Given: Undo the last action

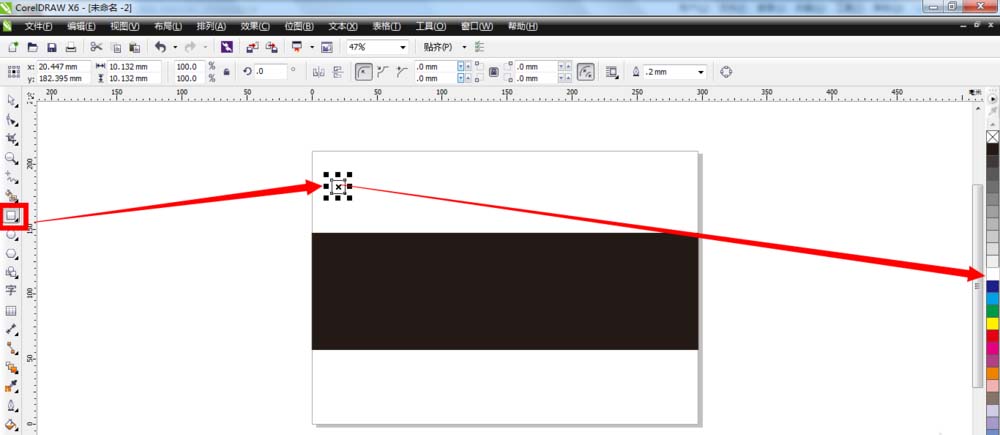Looking at the screenshot, I should coord(160,47).
